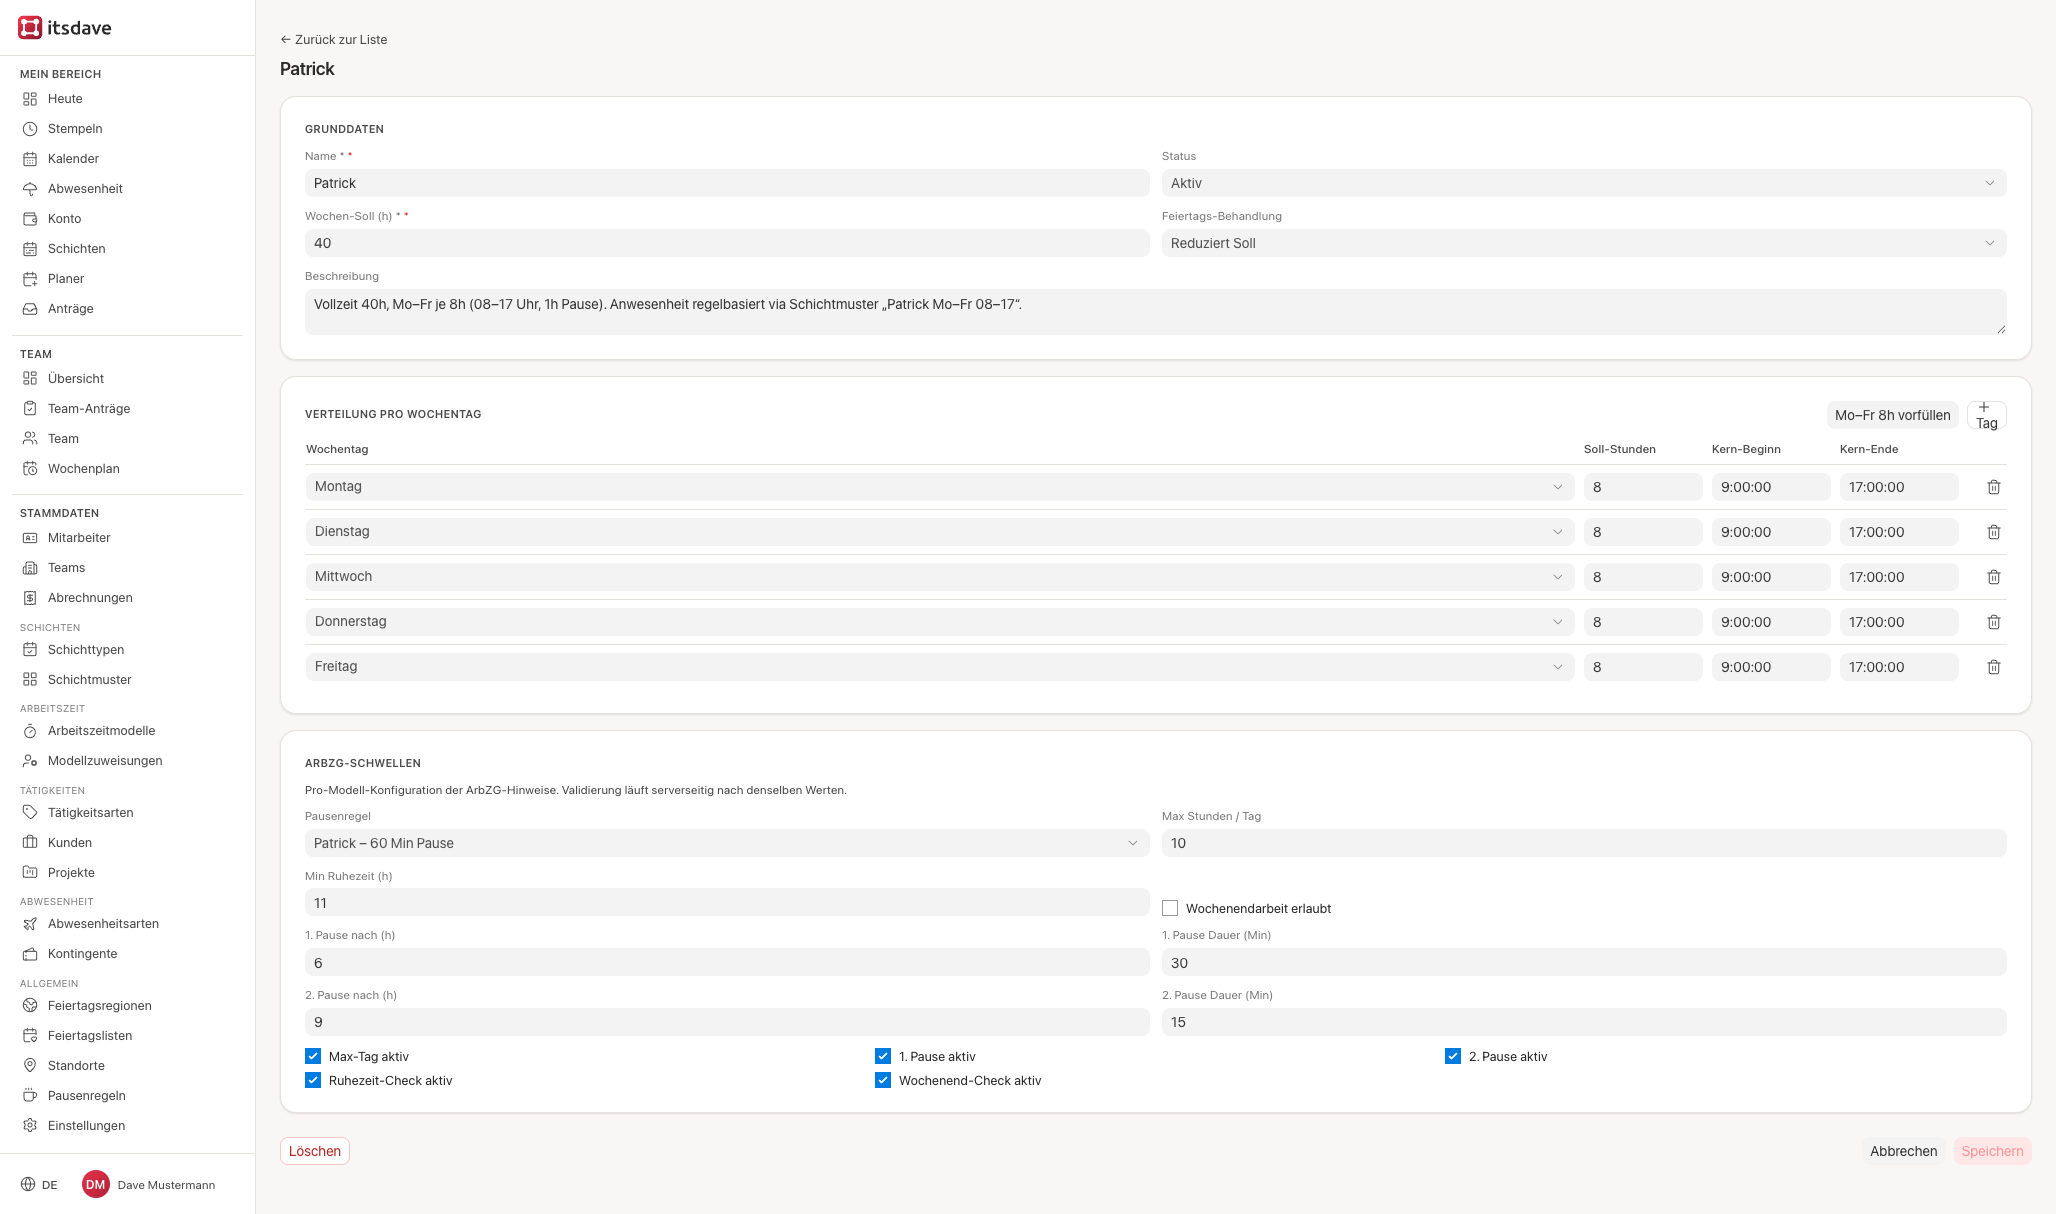The height and width of the screenshot is (1214, 2056).
Task: Toggle 2. Pause aktiv checkbox
Action: point(1453,1056)
